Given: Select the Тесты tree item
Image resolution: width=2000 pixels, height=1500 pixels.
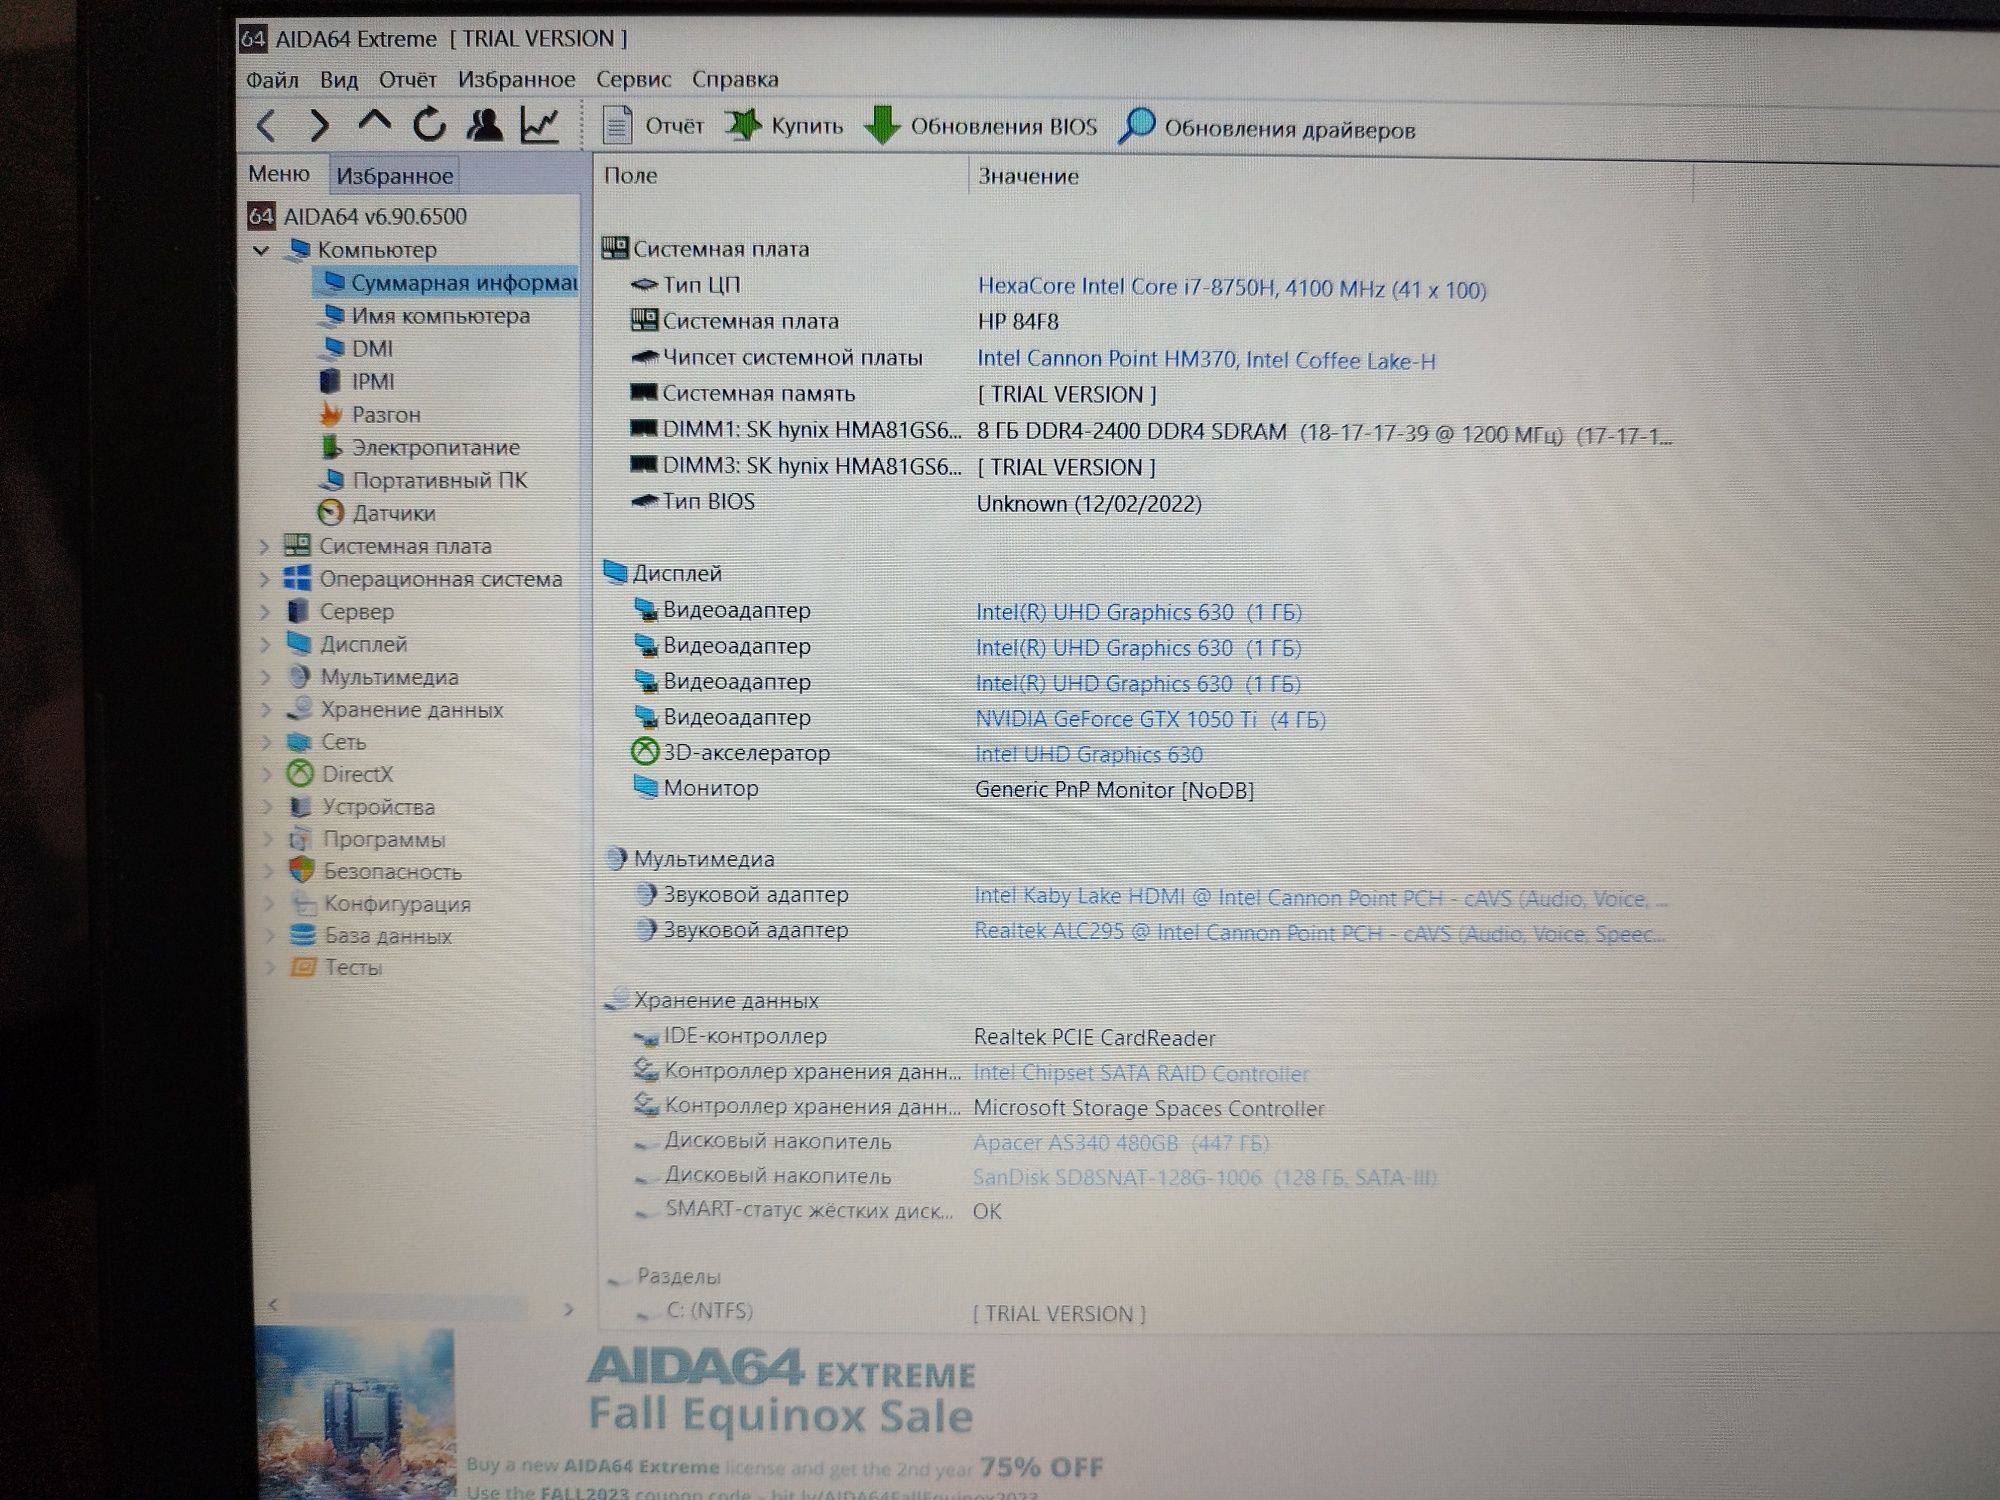Looking at the screenshot, I should click(336, 968).
